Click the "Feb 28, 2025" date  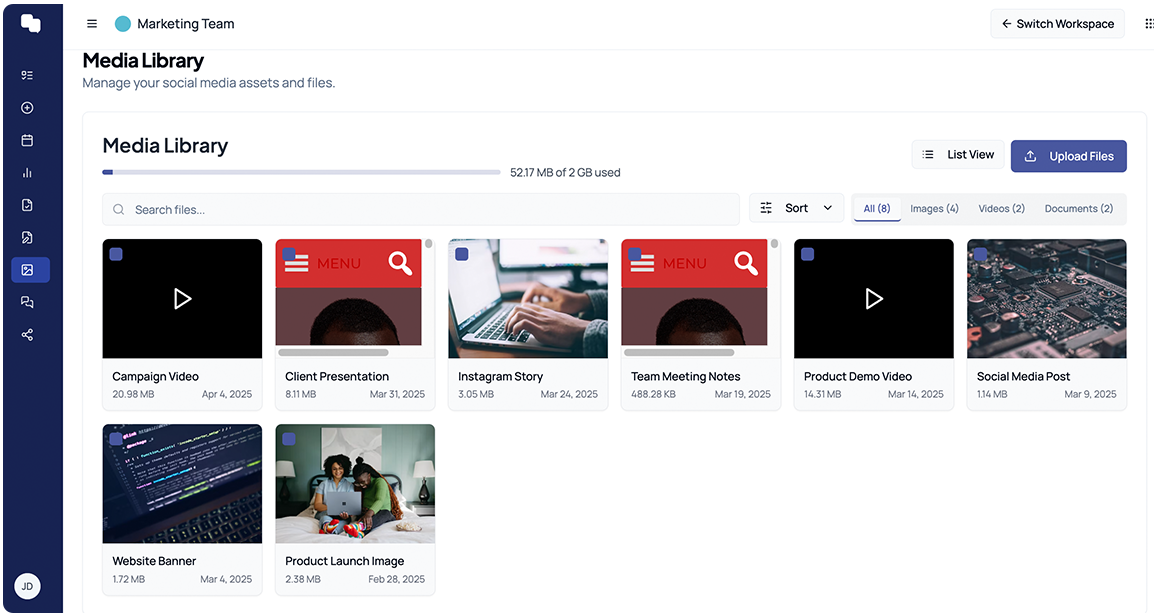(396, 580)
